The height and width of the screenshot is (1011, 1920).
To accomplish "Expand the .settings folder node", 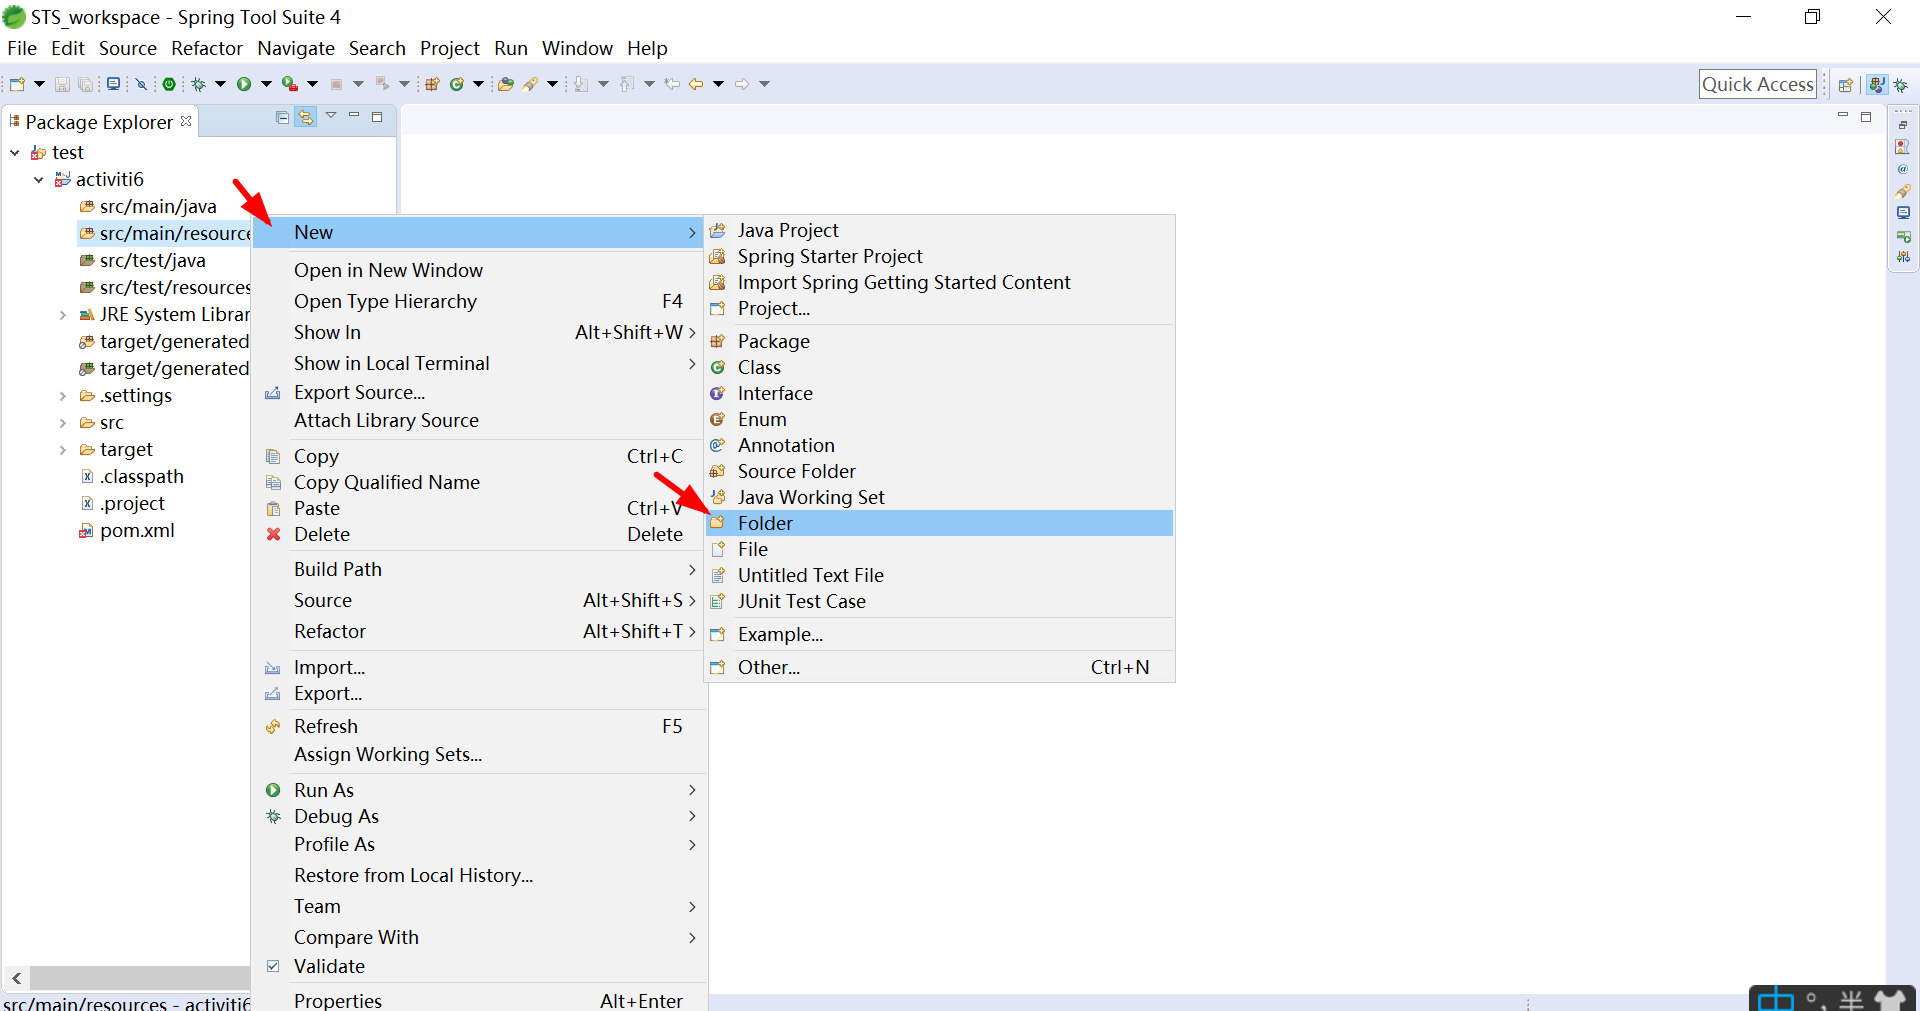I will [63, 396].
